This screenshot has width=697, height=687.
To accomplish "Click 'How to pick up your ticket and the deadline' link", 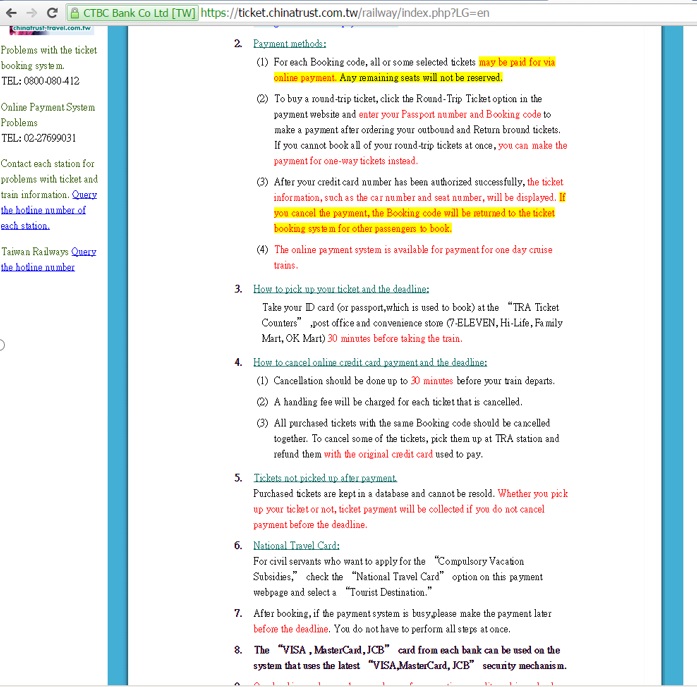I will tap(341, 289).
